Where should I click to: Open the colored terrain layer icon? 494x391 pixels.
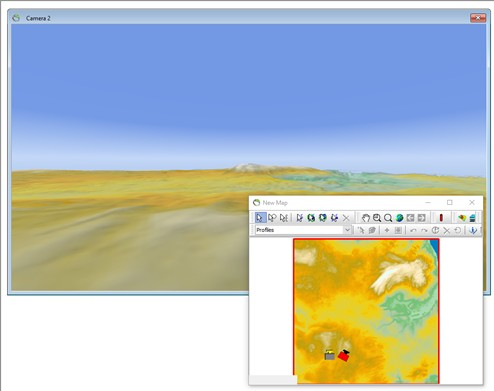462,218
